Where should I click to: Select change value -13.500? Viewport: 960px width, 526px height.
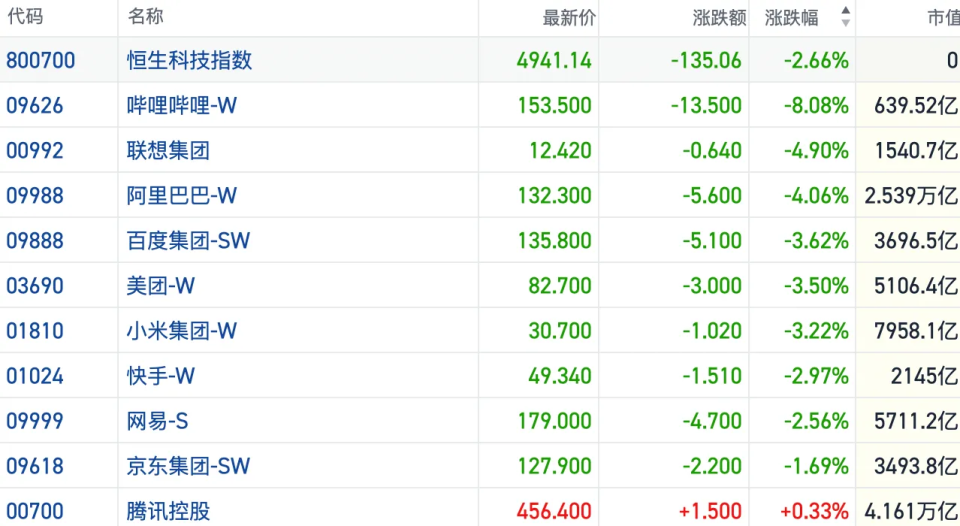[x=706, y=105]
